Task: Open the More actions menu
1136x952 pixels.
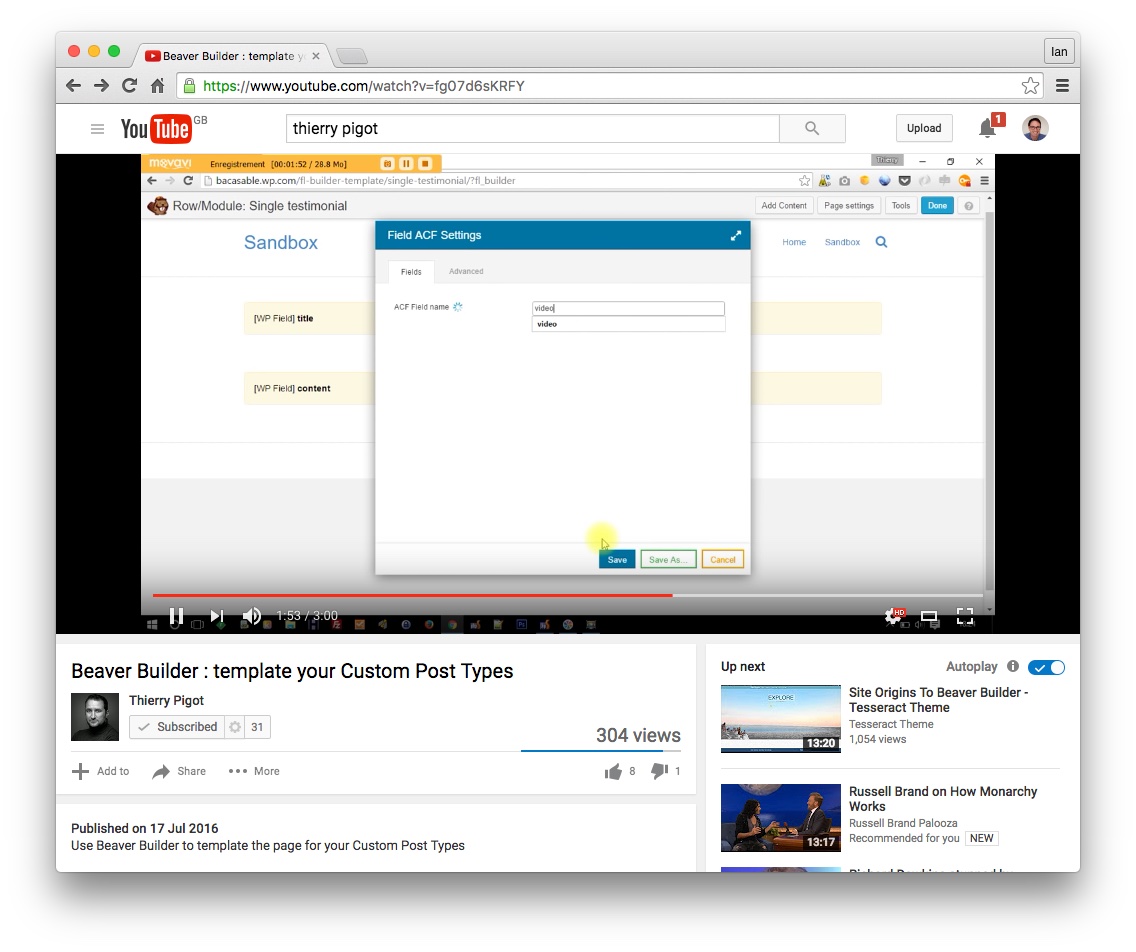Action: click(x=254, y=771)
